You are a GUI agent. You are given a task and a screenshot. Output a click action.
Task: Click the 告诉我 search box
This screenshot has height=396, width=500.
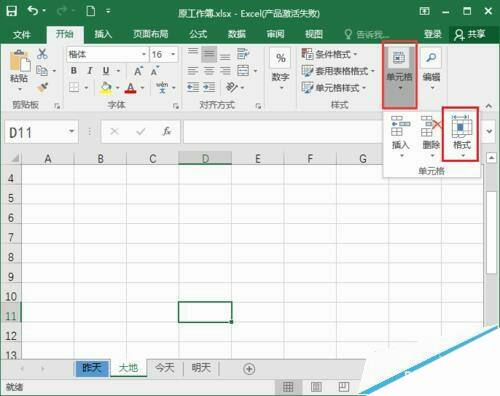(x=367, y=34)
